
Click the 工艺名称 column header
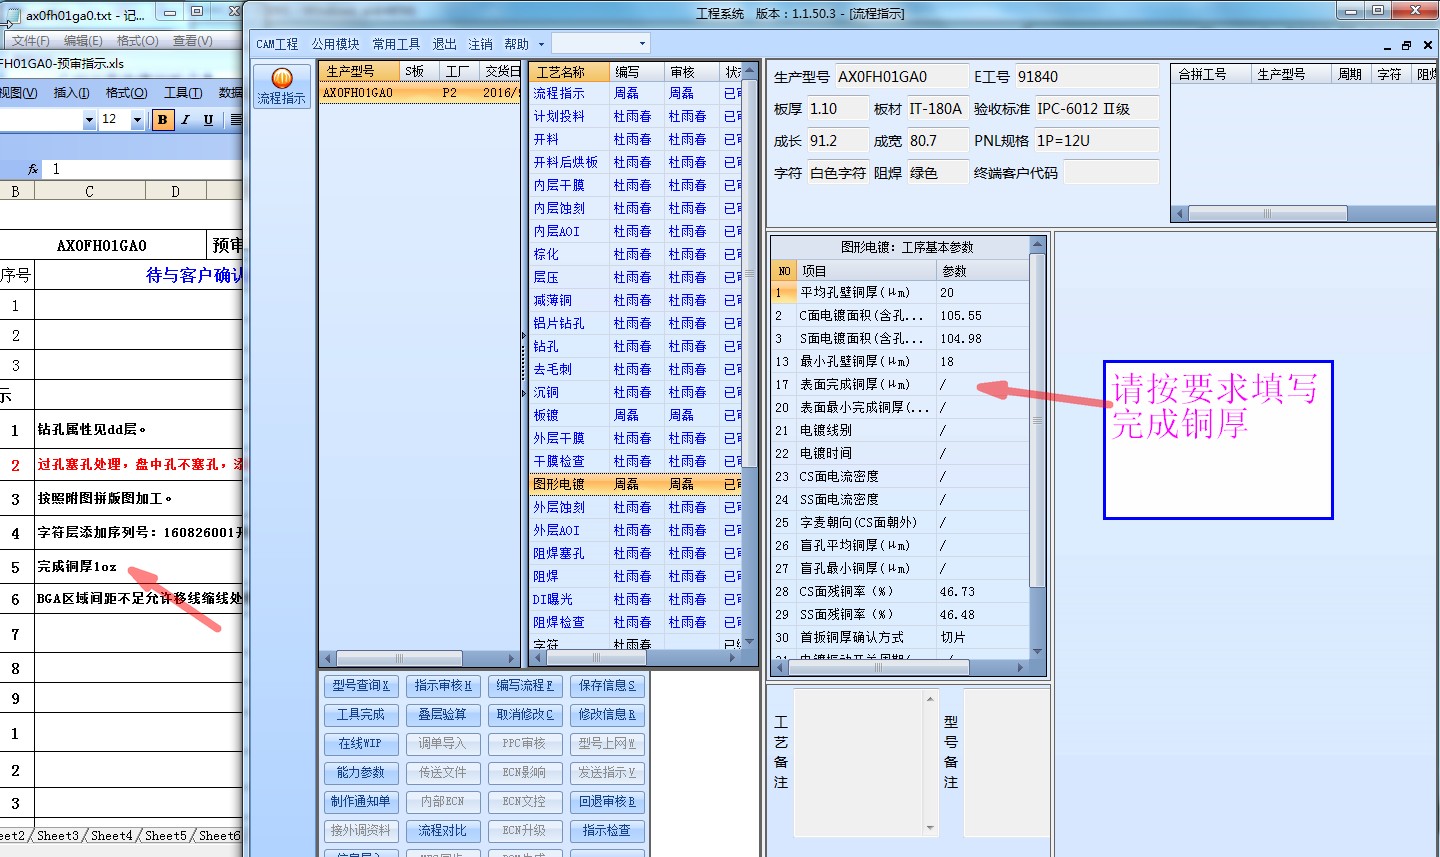(x=570, y=72)
